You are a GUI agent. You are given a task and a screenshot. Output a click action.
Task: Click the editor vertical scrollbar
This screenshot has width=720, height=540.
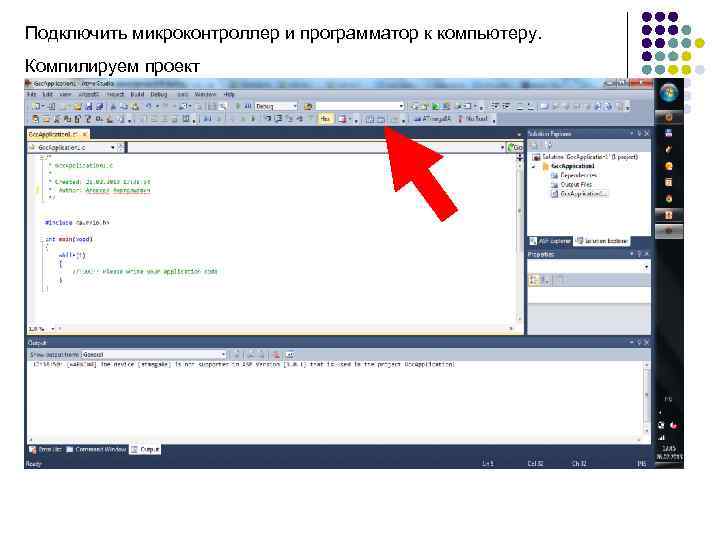(x=520, y=239)
